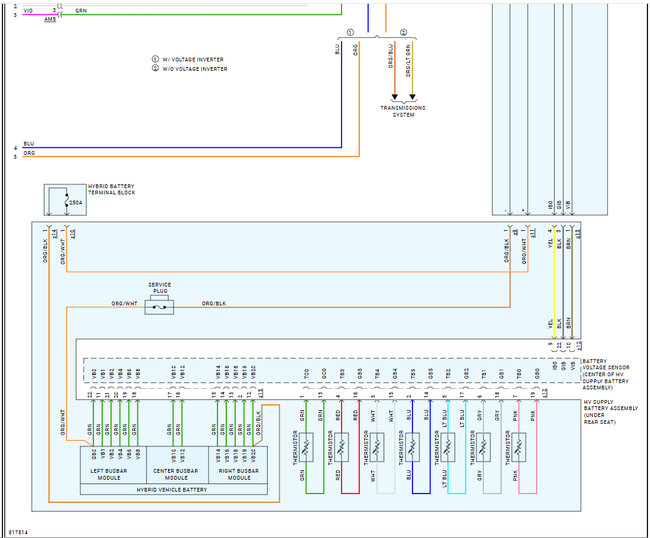Click 'ORG/BLK' label right of Service Plug
The image size is (650, 538).
point(214,303)
